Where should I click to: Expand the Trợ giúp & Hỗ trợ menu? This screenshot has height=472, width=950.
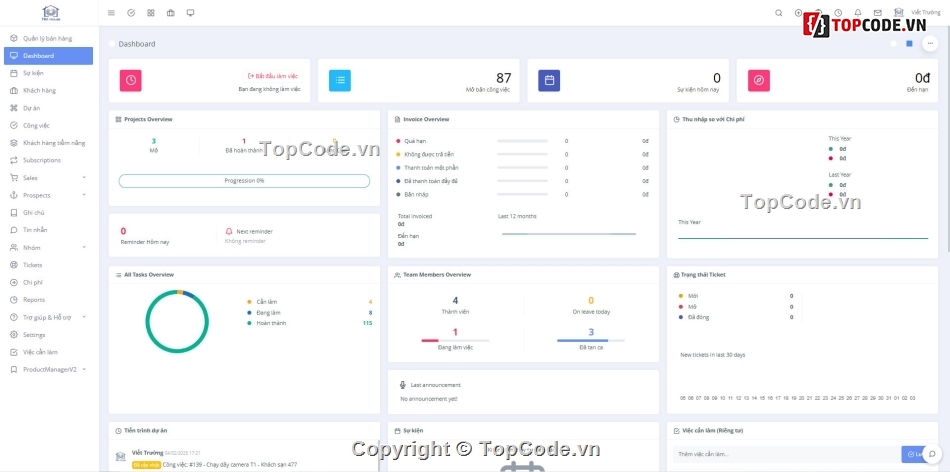[48, 317]
